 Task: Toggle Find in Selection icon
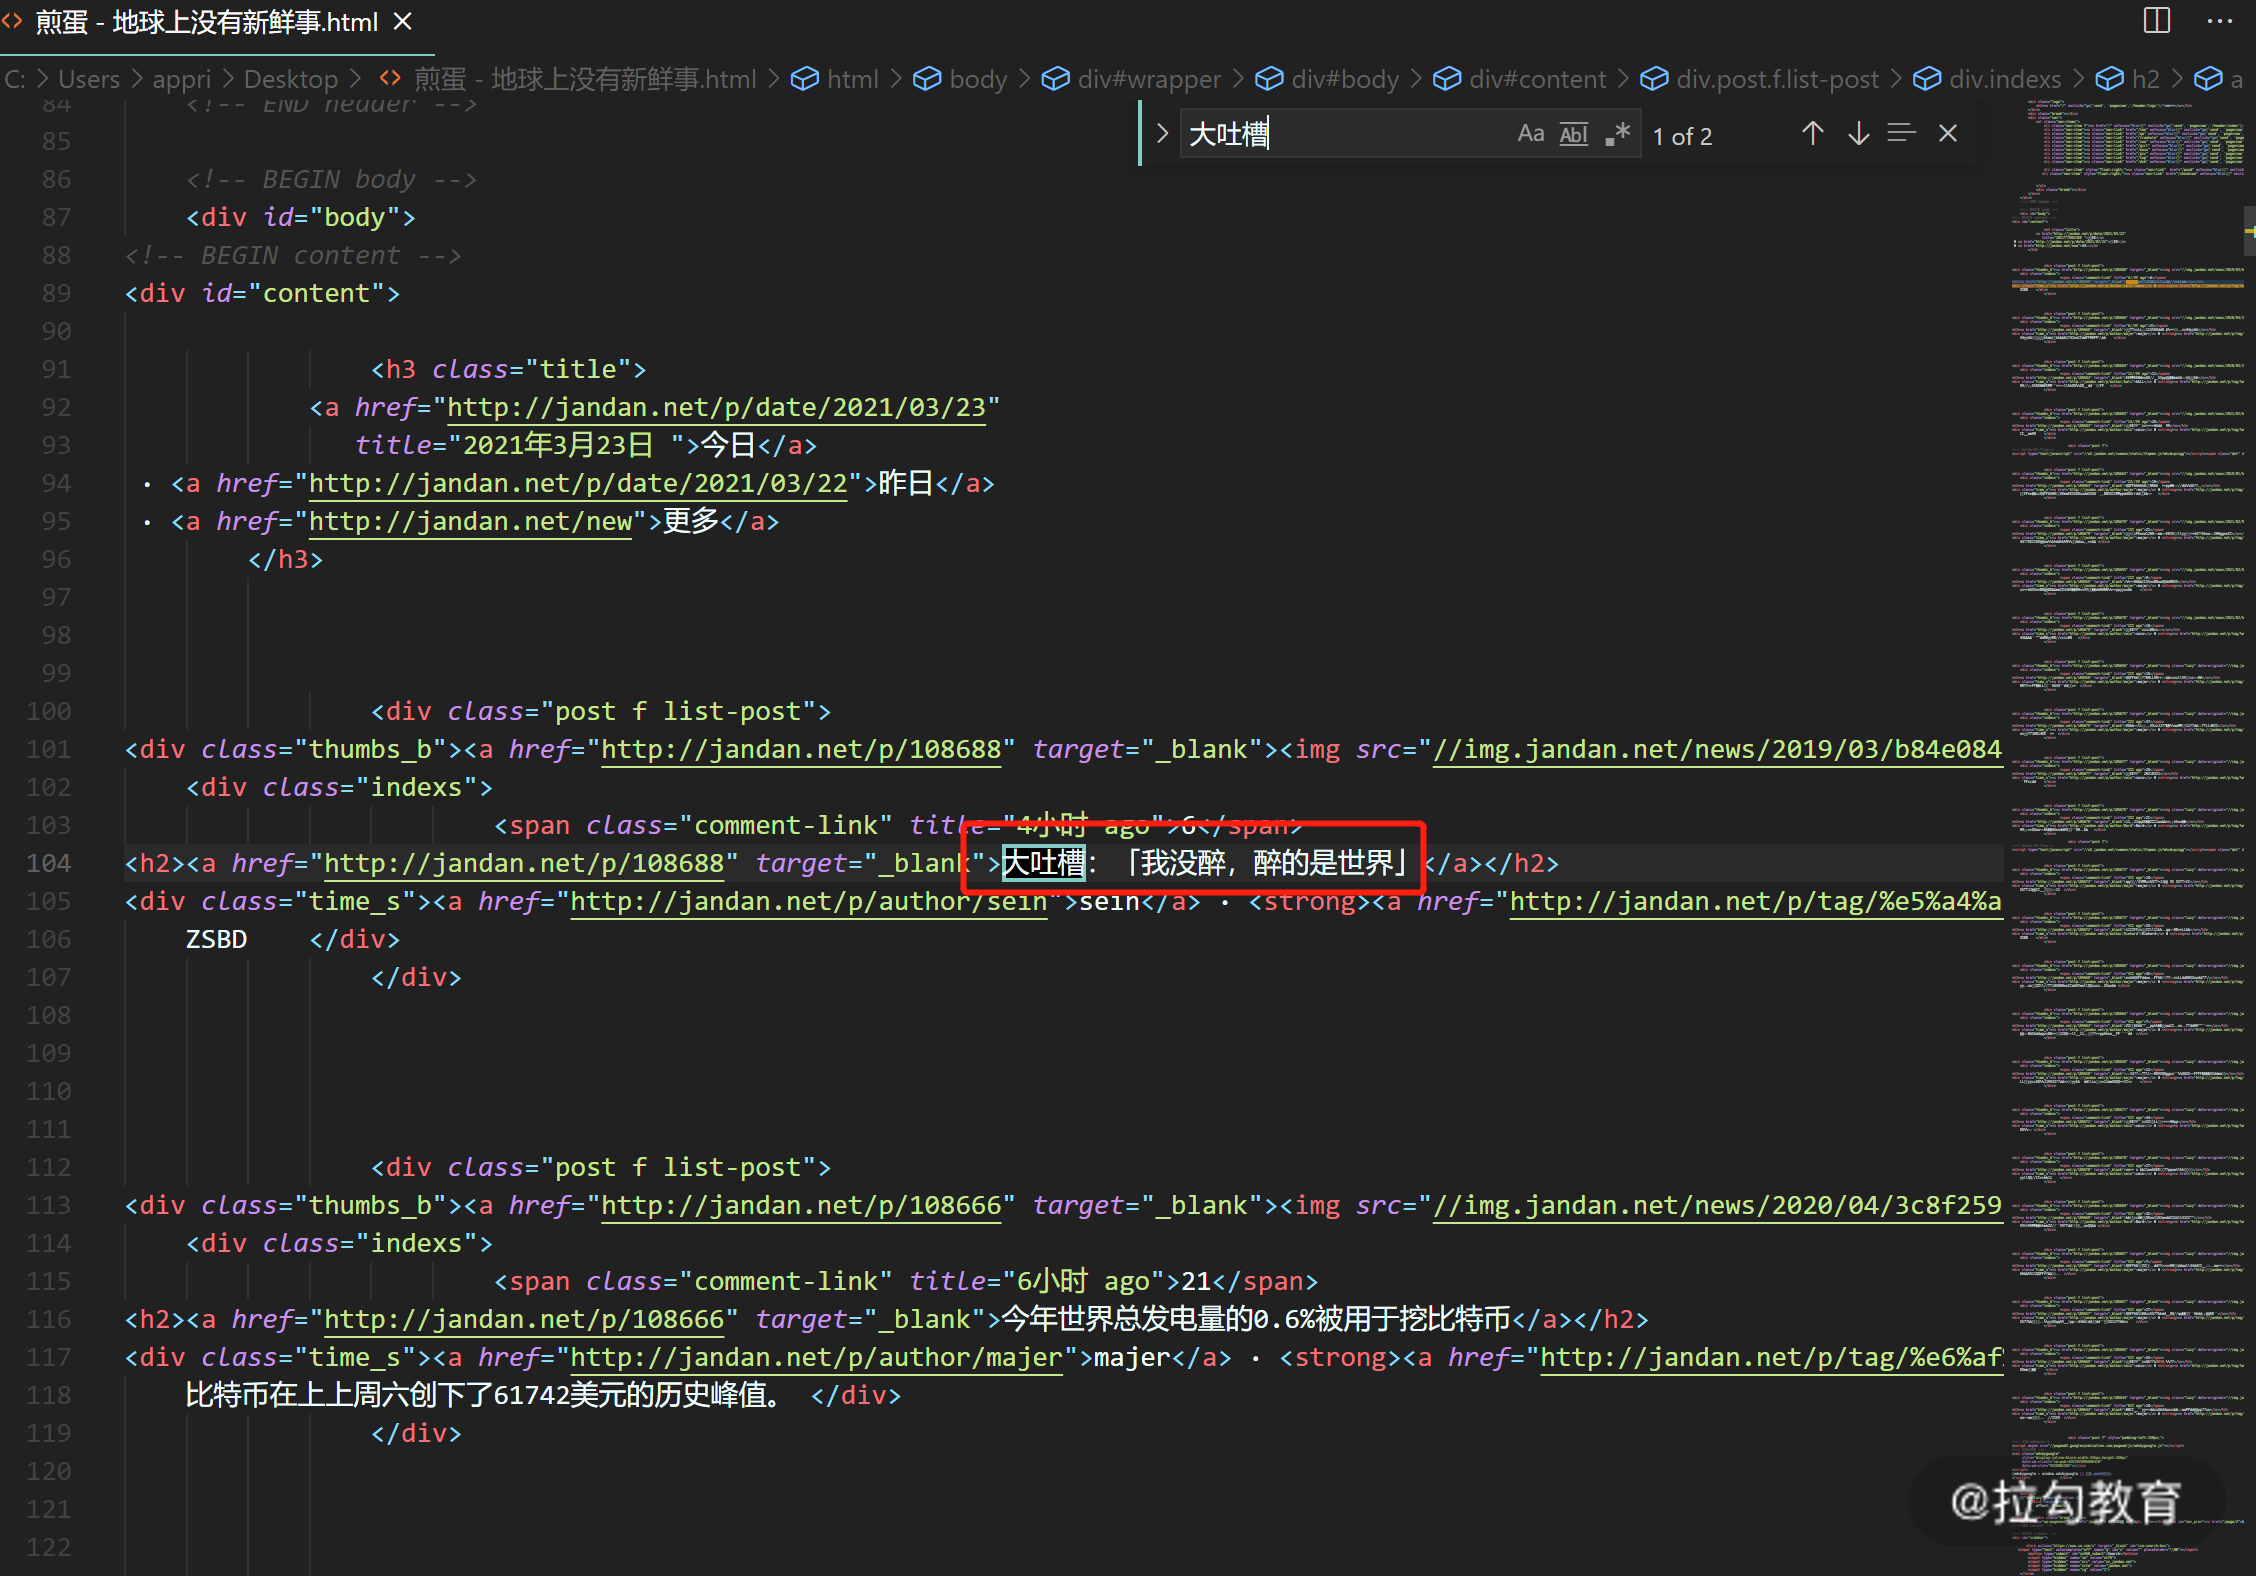(1901, 134)
